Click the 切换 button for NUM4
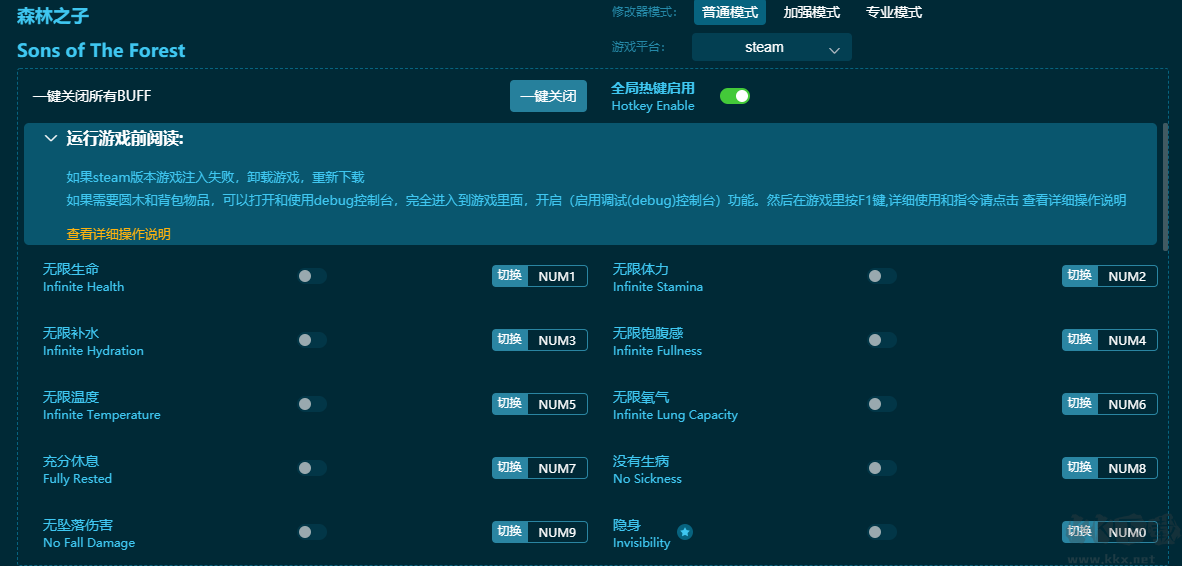The width and height of the screenshot is (1182, 566). (1079, 341)
